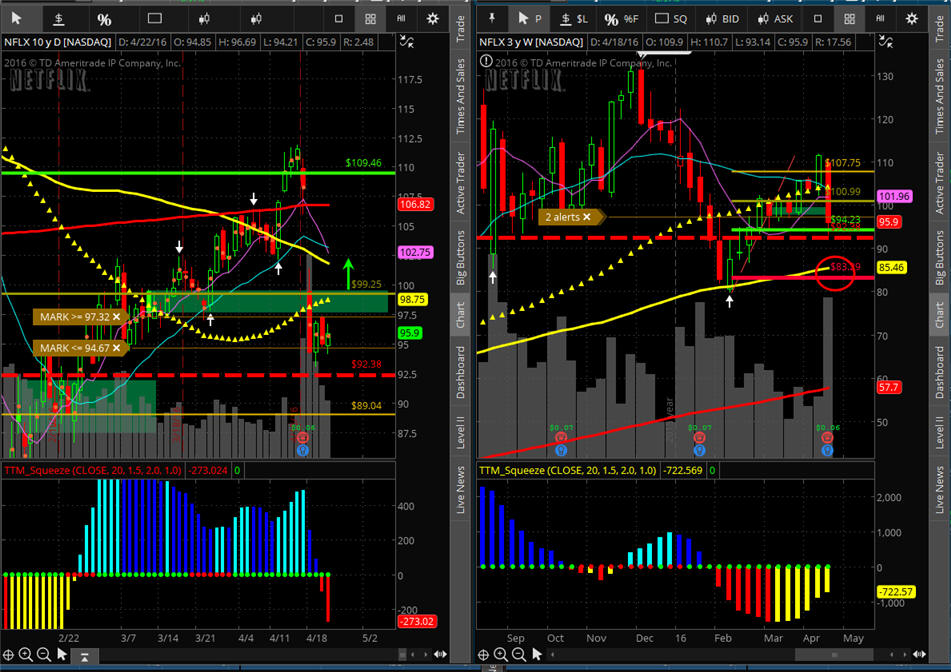Click the dollar price tool in left chart toolbar
The image size is (951, 672).
(59, 19)
